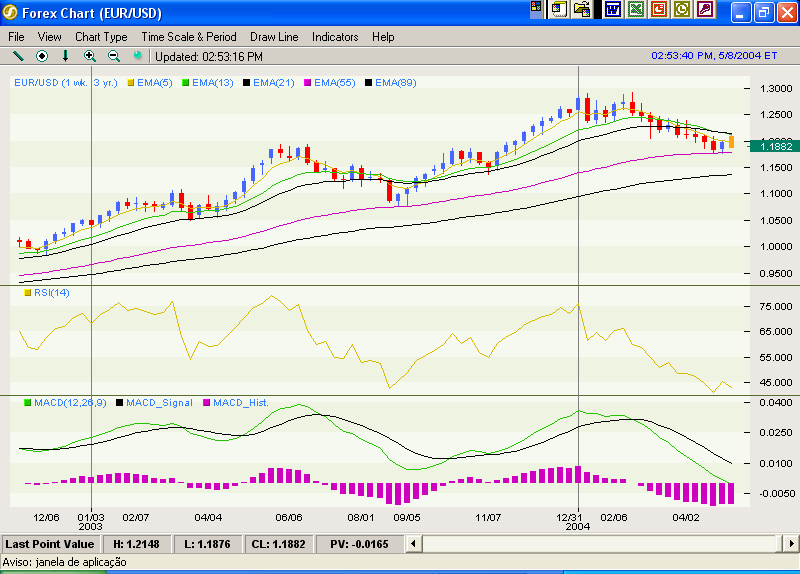Click the down arrow toolbar icon
This screenshot has height=574, width=800.
66,56
